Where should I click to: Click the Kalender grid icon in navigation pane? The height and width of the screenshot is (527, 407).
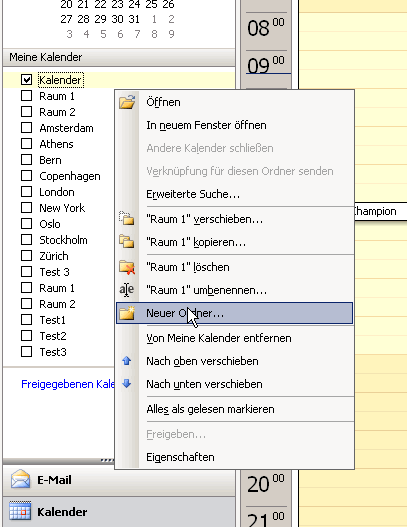click(x=20, y=511)
